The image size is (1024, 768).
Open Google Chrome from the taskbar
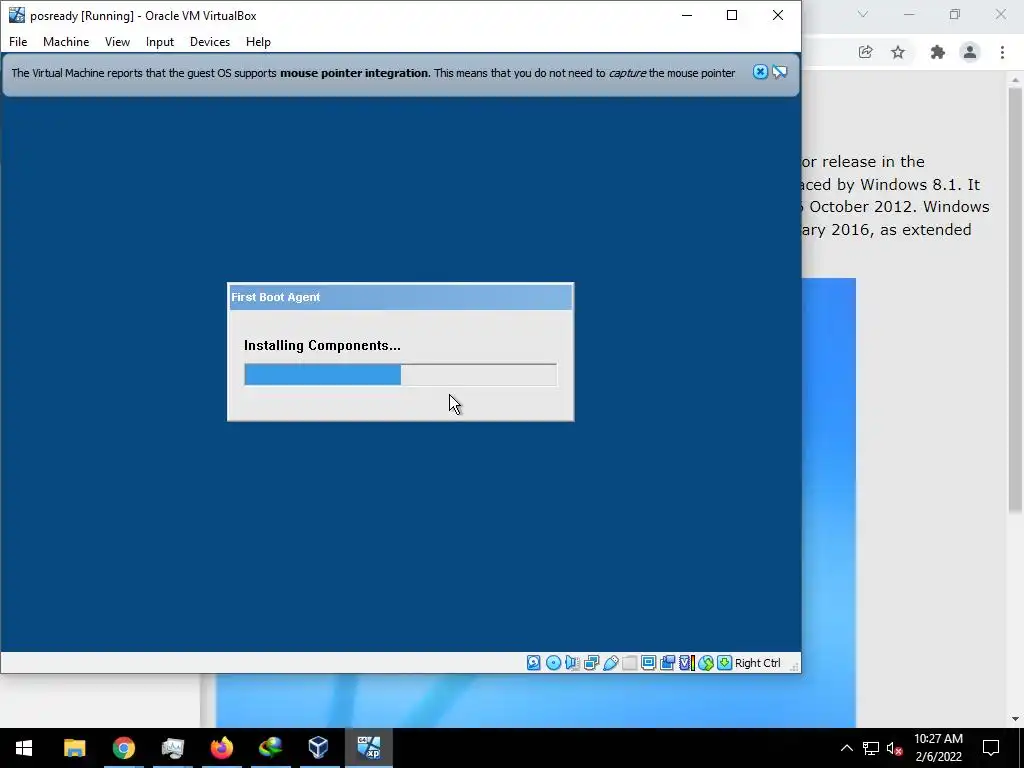pos(123,748)
